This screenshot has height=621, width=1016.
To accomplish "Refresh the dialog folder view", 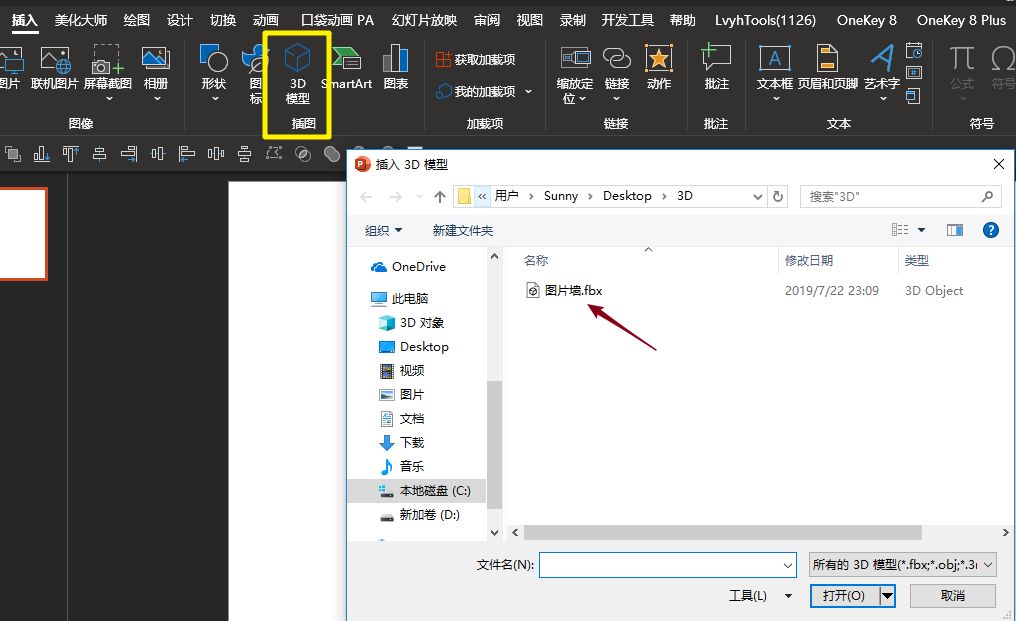I will [778, 196].
